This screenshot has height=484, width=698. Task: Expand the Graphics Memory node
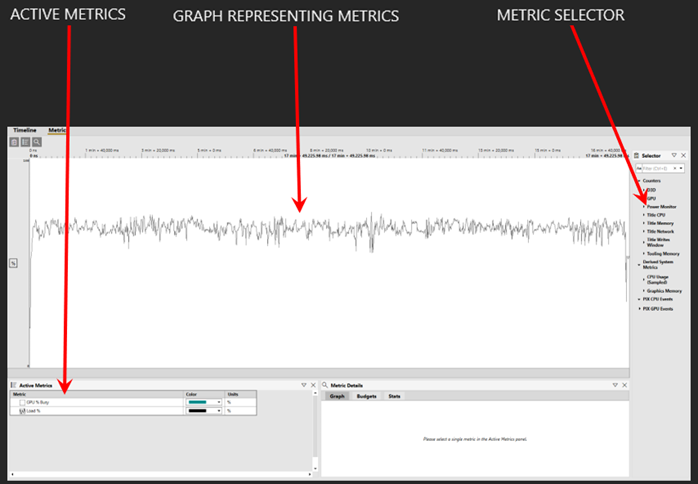(x=644, y=291)
